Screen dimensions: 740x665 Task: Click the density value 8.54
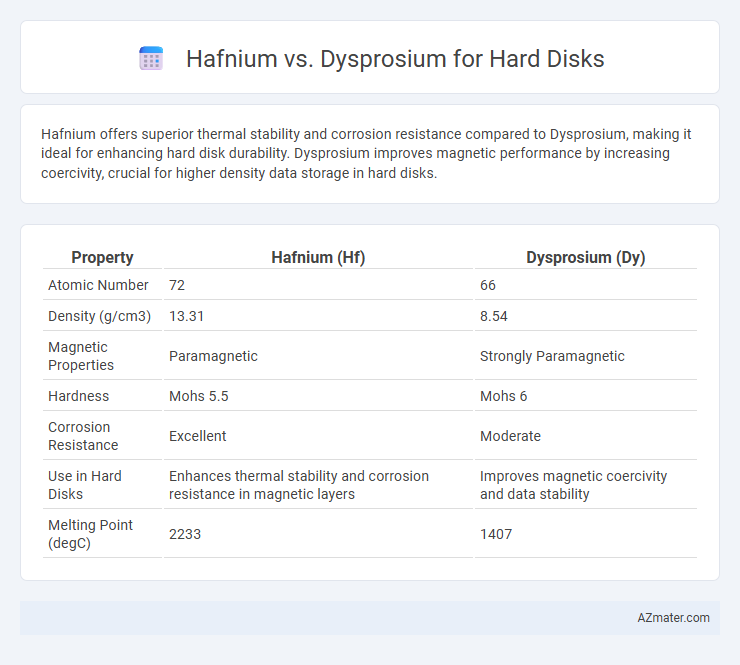coord(494,316)
